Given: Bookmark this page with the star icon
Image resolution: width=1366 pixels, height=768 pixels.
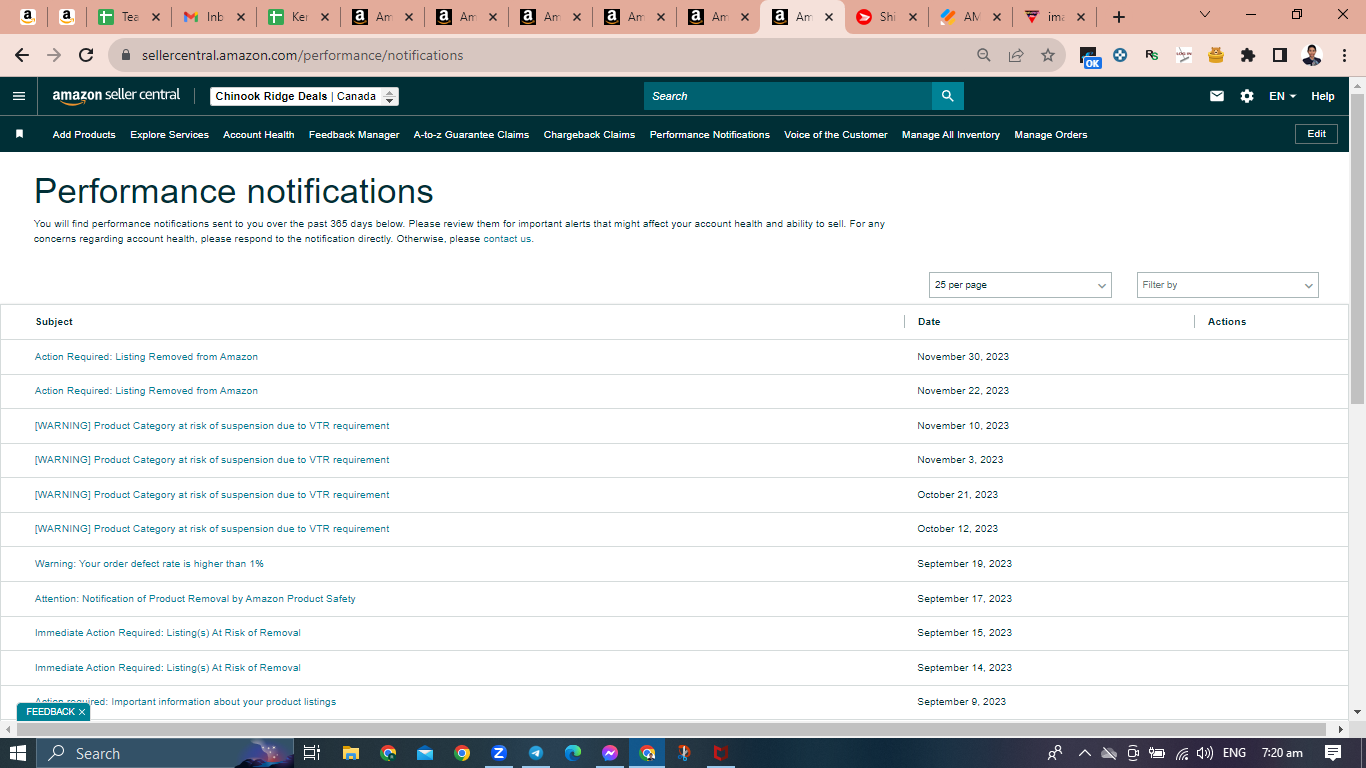Looking at the screenshot, I should (x=1048, y=56).
